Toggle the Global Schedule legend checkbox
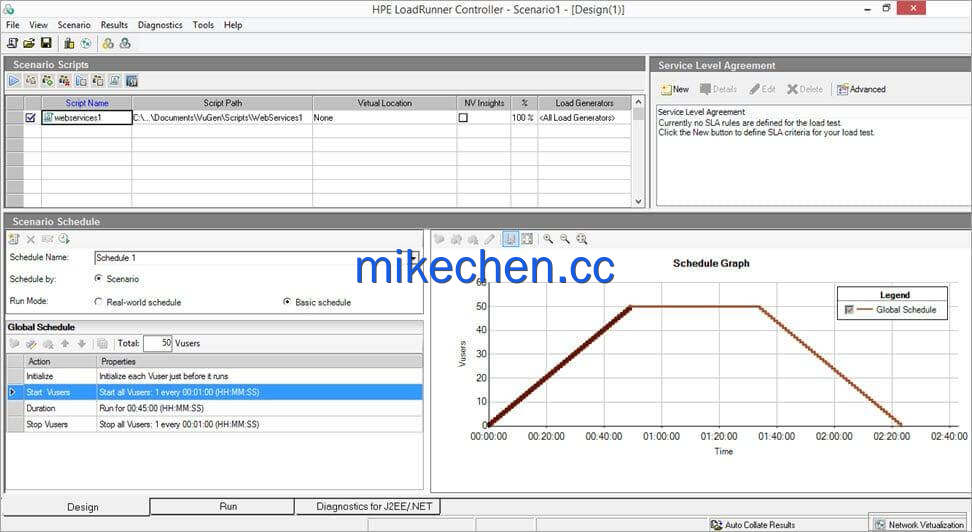The width and height of the screenshot is (972, 532). 849,309
